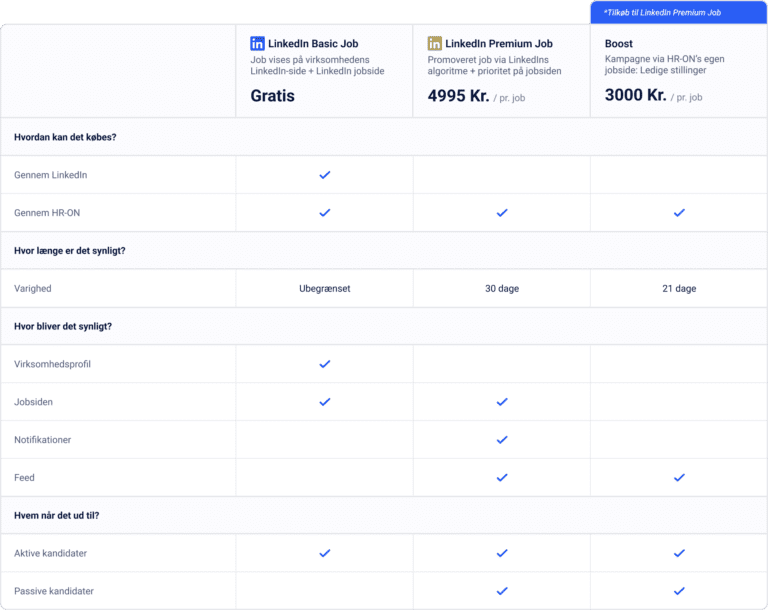Click Basic Job checkmark in Aktive kandidater row

(x=325, y=553)
